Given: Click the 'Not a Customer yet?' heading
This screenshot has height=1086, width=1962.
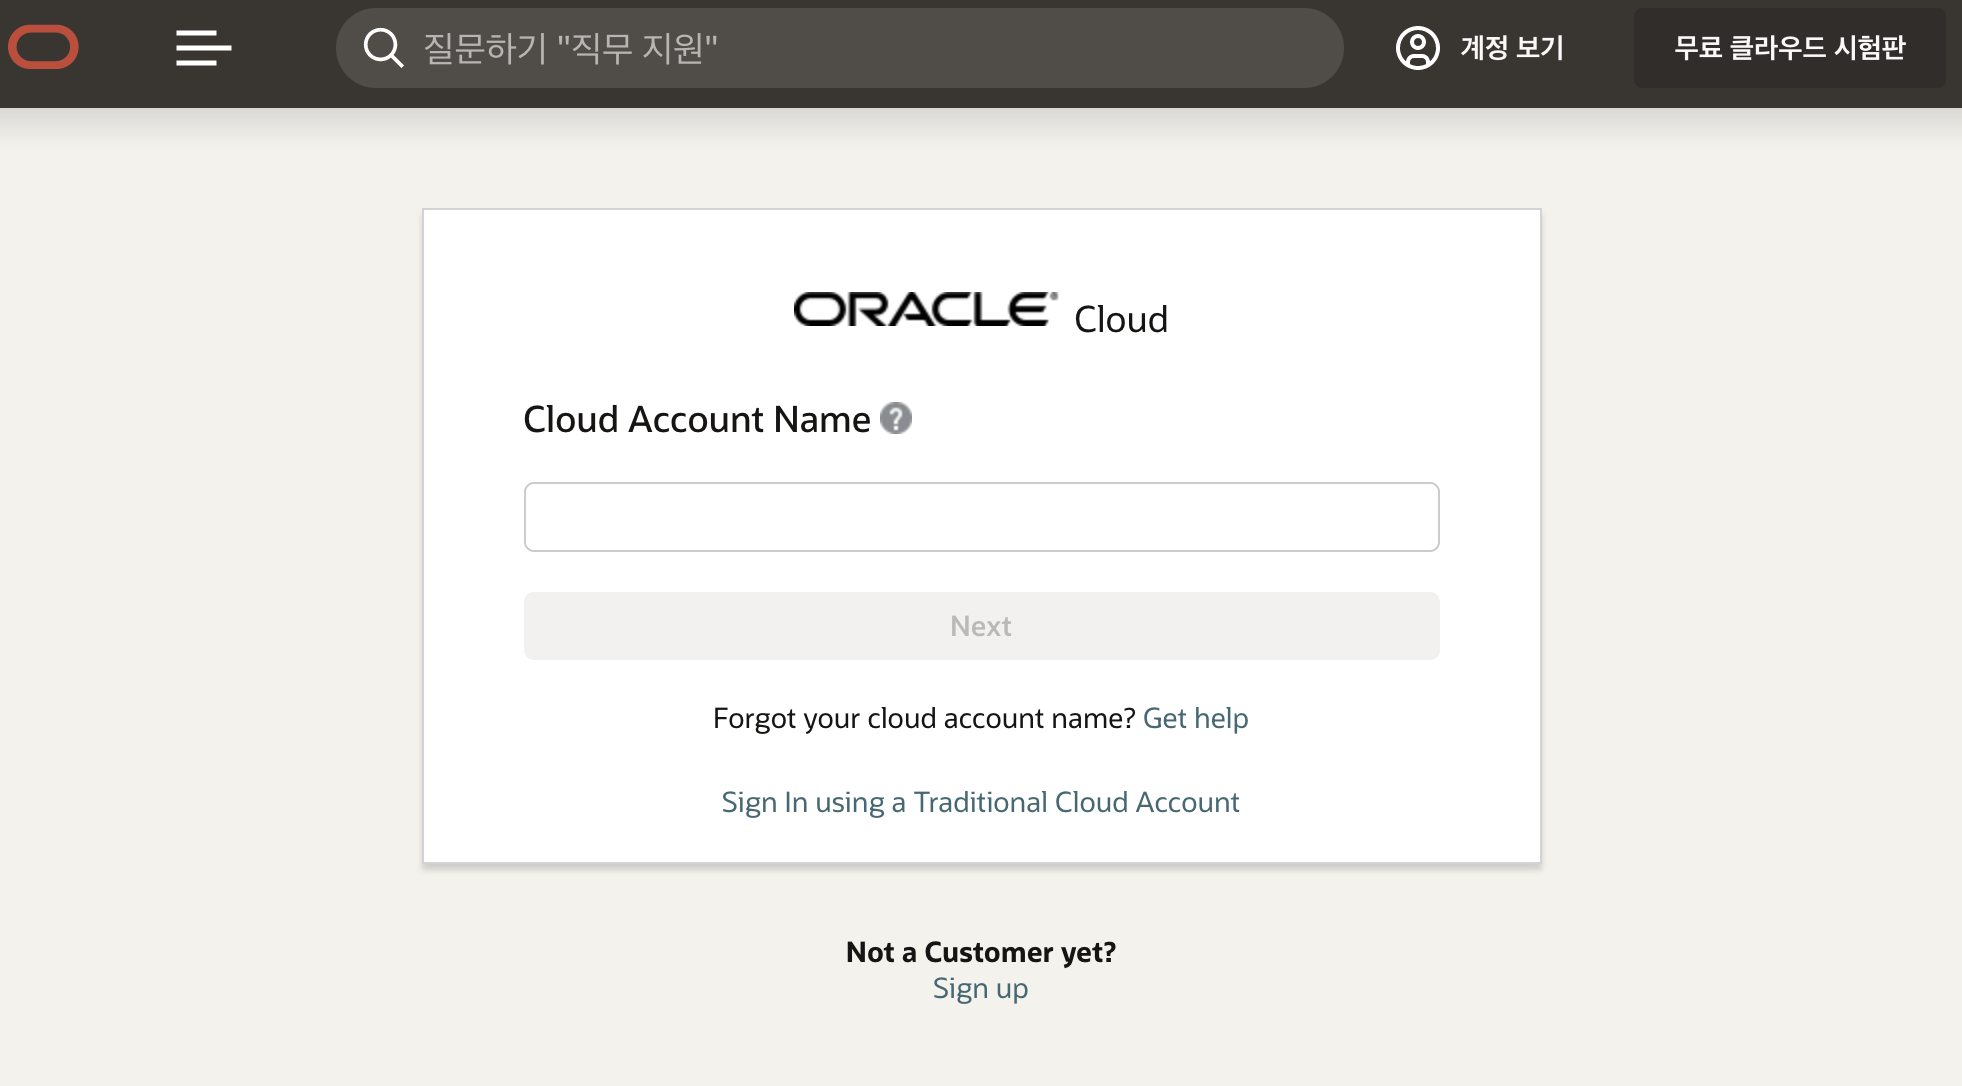Looking at the screenshot, I should [x=980, y=952].
